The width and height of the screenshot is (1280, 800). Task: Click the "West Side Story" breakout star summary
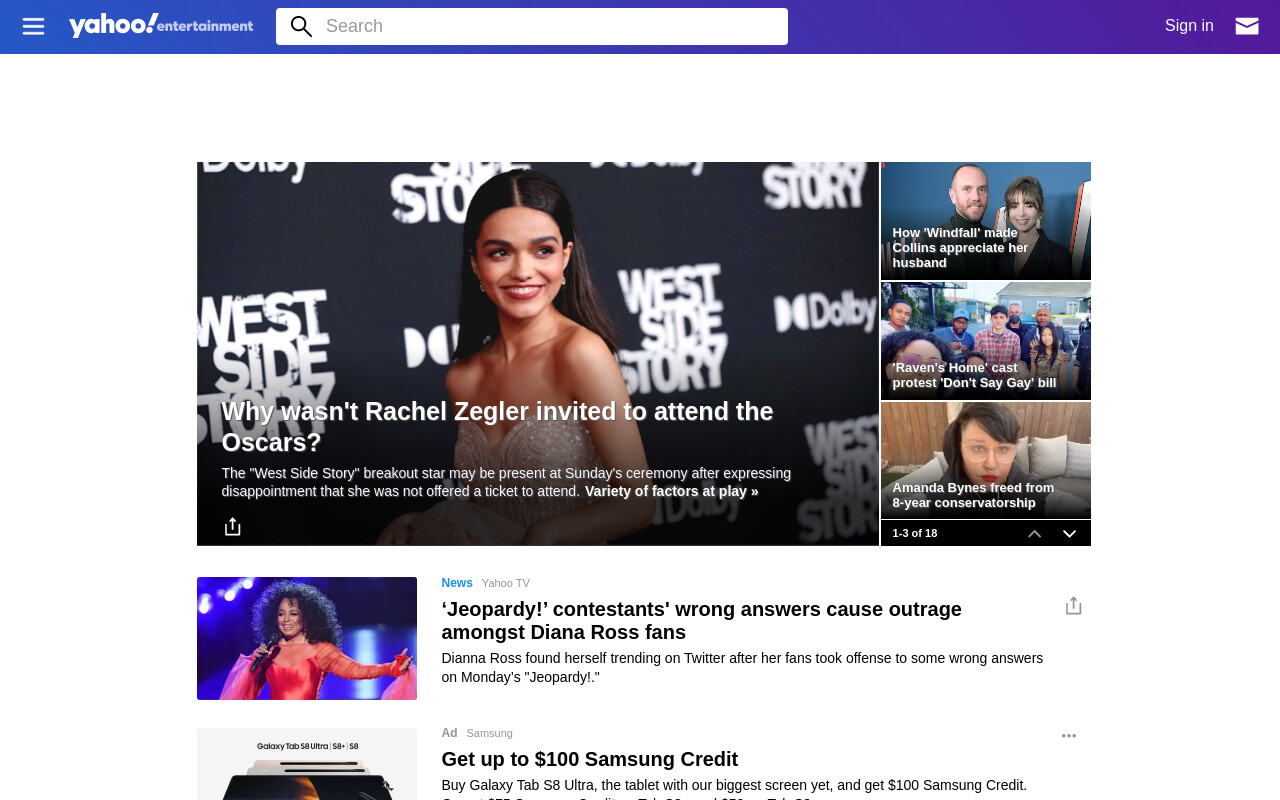click(506, 482)
